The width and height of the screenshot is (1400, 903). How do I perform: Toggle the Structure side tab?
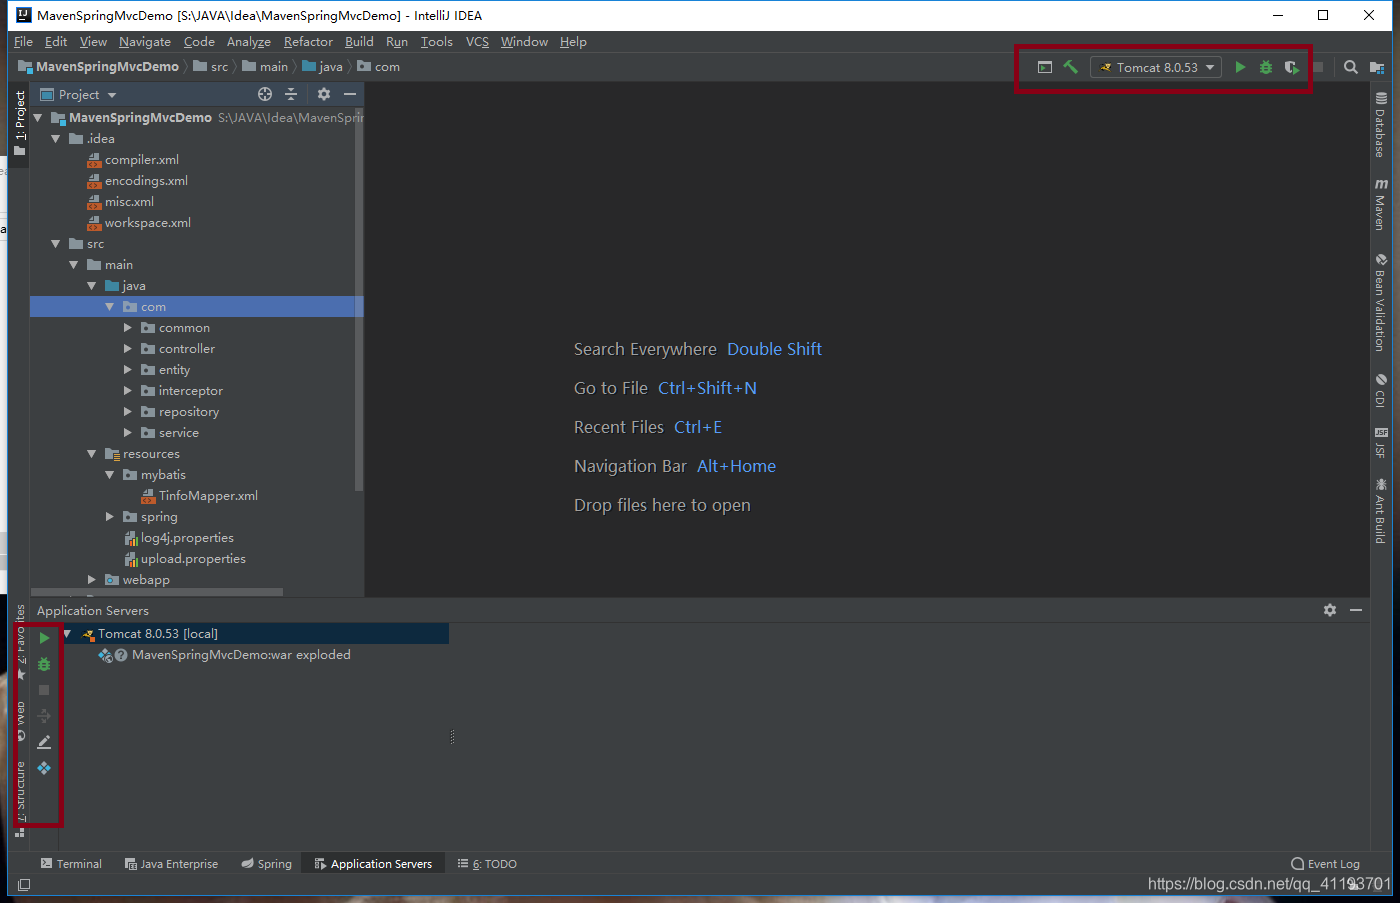tap(20, 798)
